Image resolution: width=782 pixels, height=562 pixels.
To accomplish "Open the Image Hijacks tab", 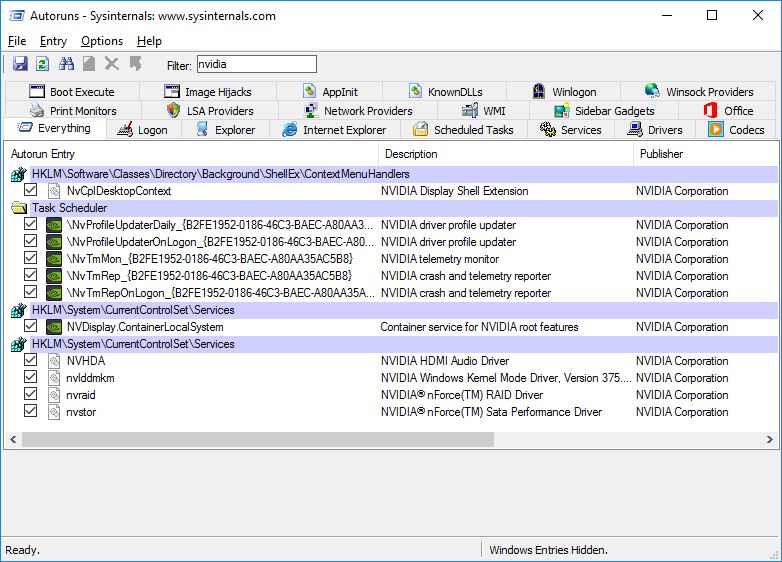I will (x=208, y=92).
